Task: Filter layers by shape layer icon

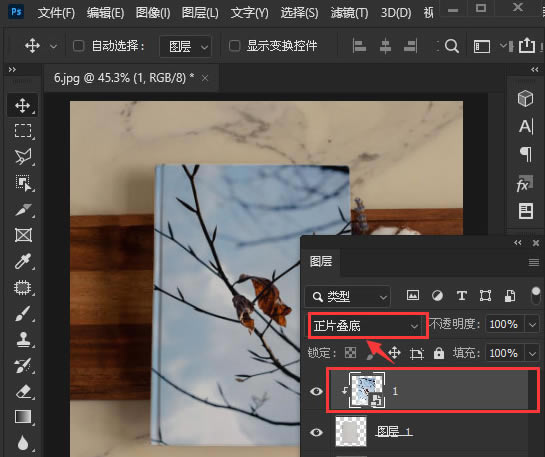Action: (485, 296)
